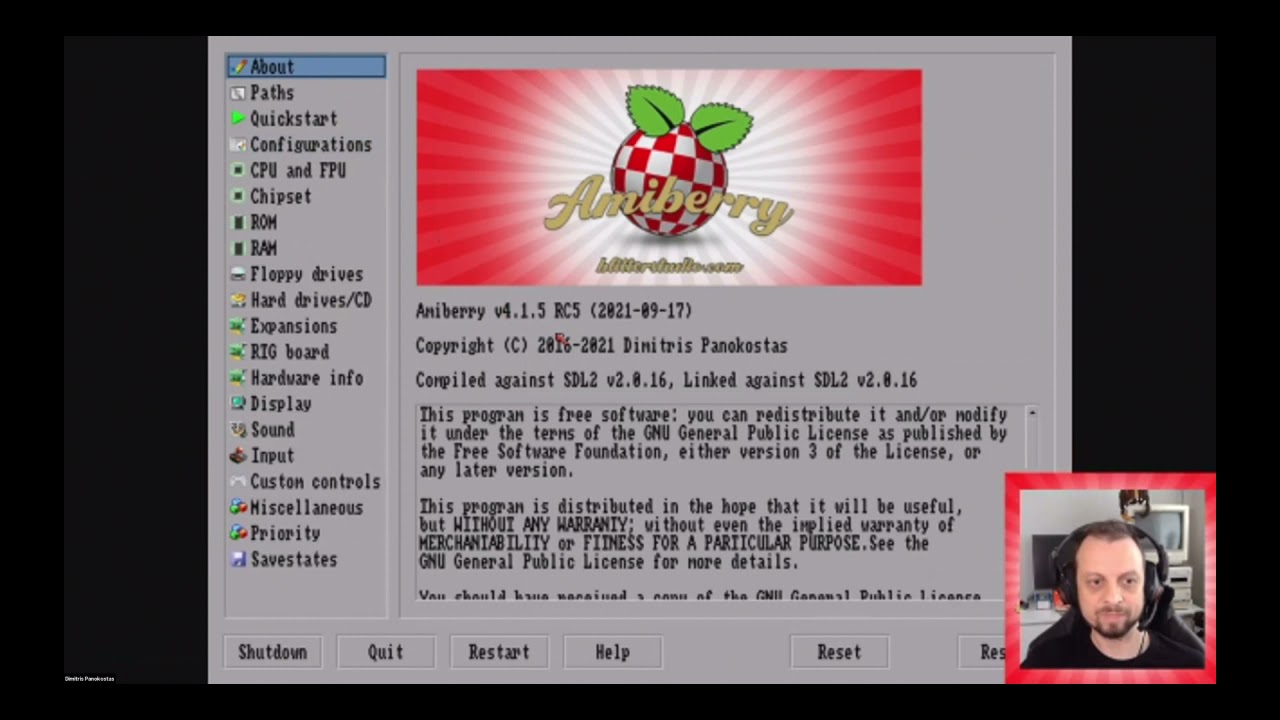Click the Priority icon
This screenshot has height=720, width=1280.
coord(237,534)
